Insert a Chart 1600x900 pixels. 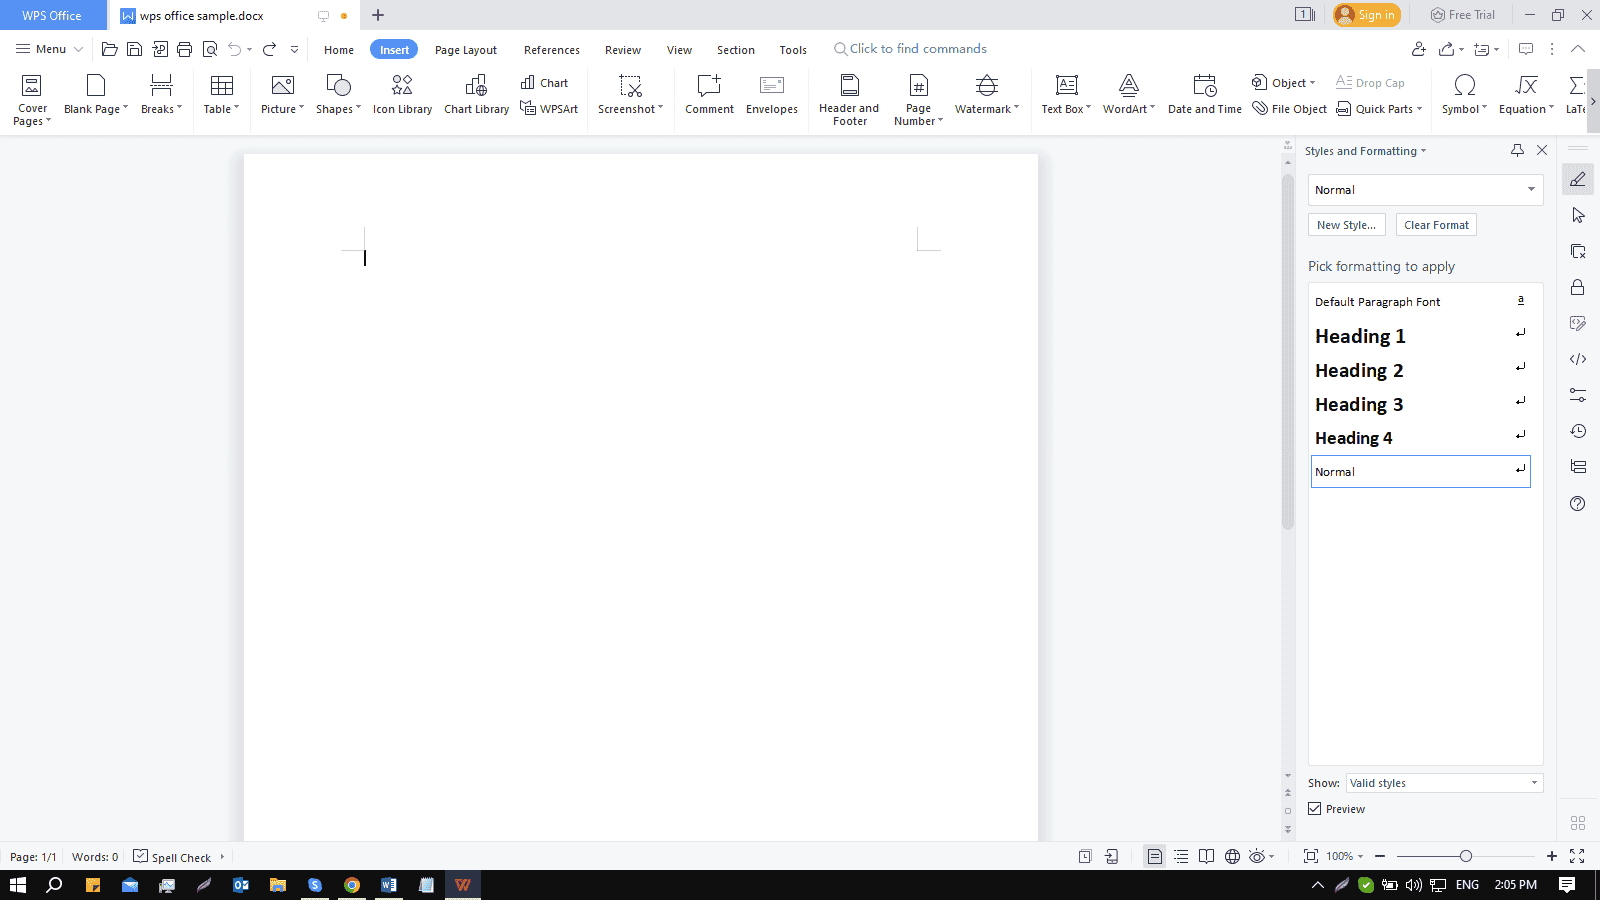pyautogui.click(x=545, y=82)
